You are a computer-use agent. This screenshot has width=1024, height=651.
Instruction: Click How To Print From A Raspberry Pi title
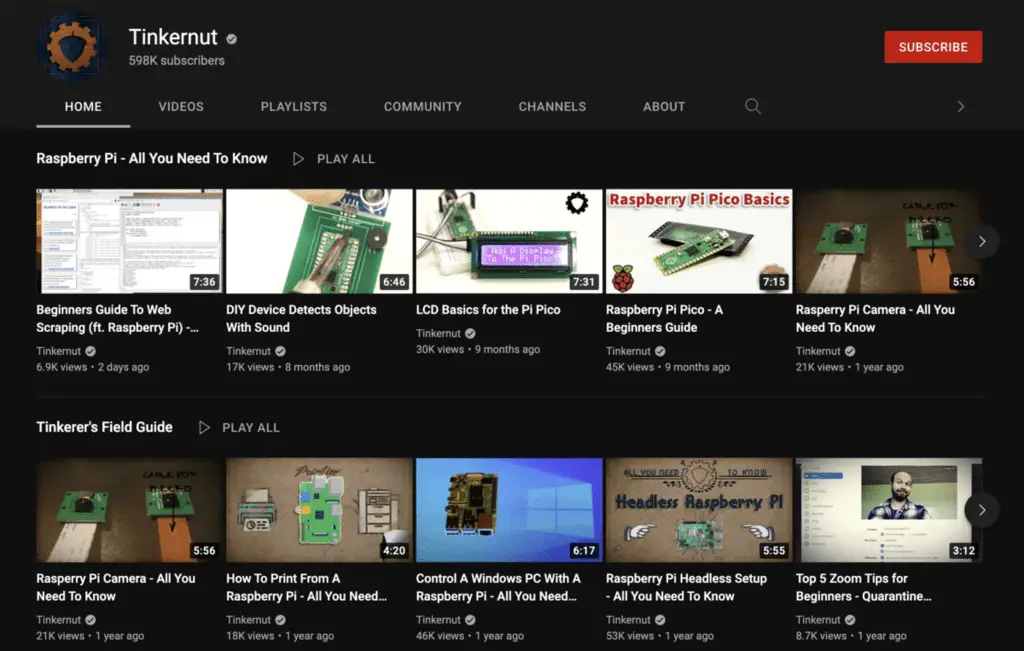306,587
